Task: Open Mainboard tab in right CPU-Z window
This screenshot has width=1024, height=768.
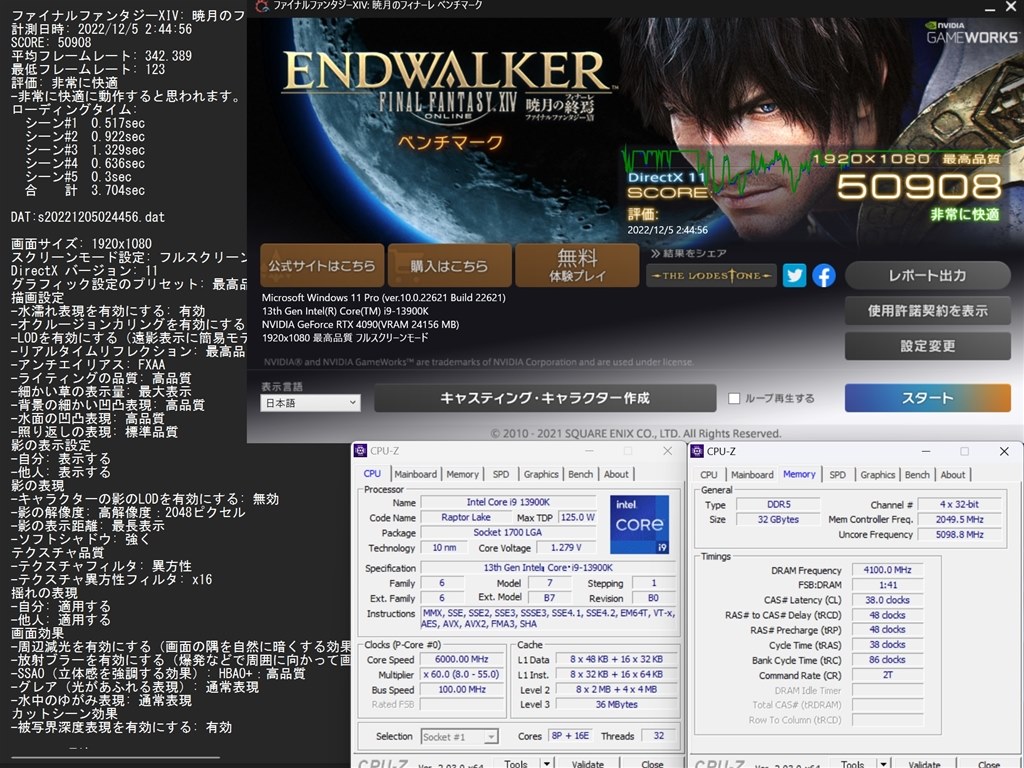Action: 752,475
